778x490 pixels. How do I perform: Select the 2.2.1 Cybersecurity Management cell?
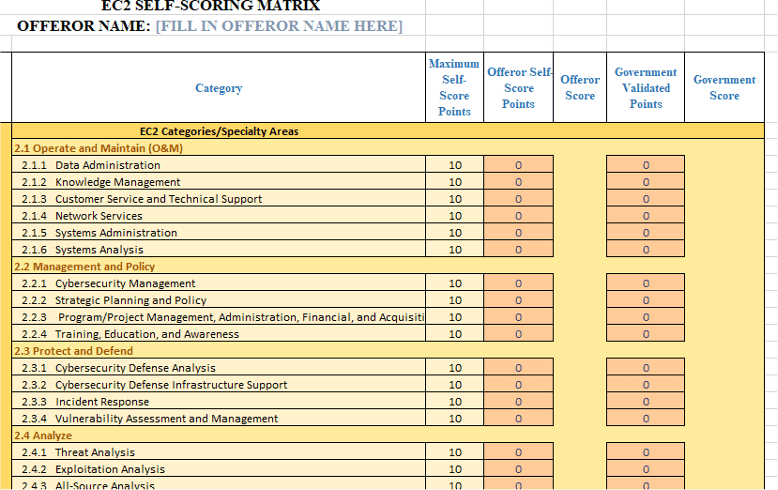(x=218, y=283)
